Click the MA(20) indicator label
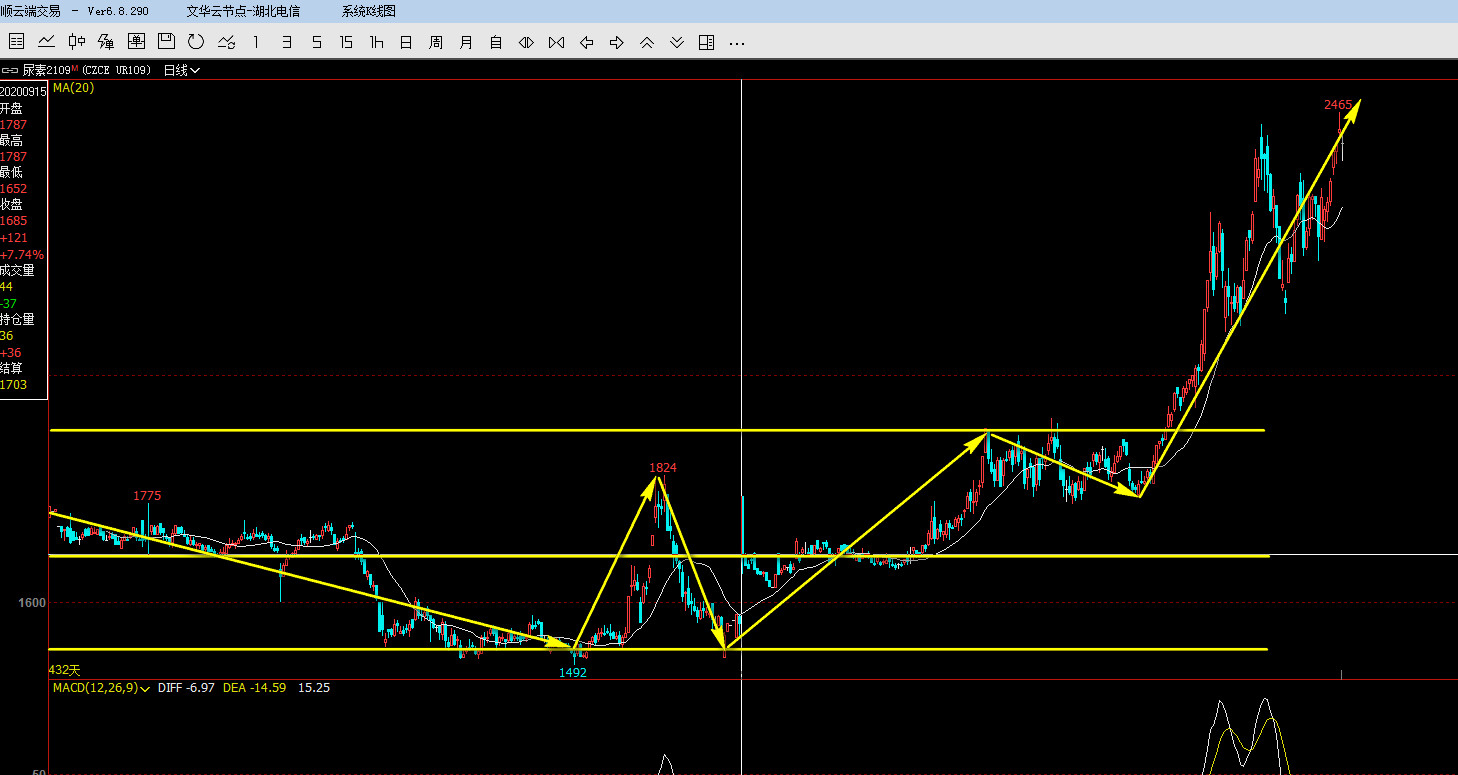 [x=74, y=88]
